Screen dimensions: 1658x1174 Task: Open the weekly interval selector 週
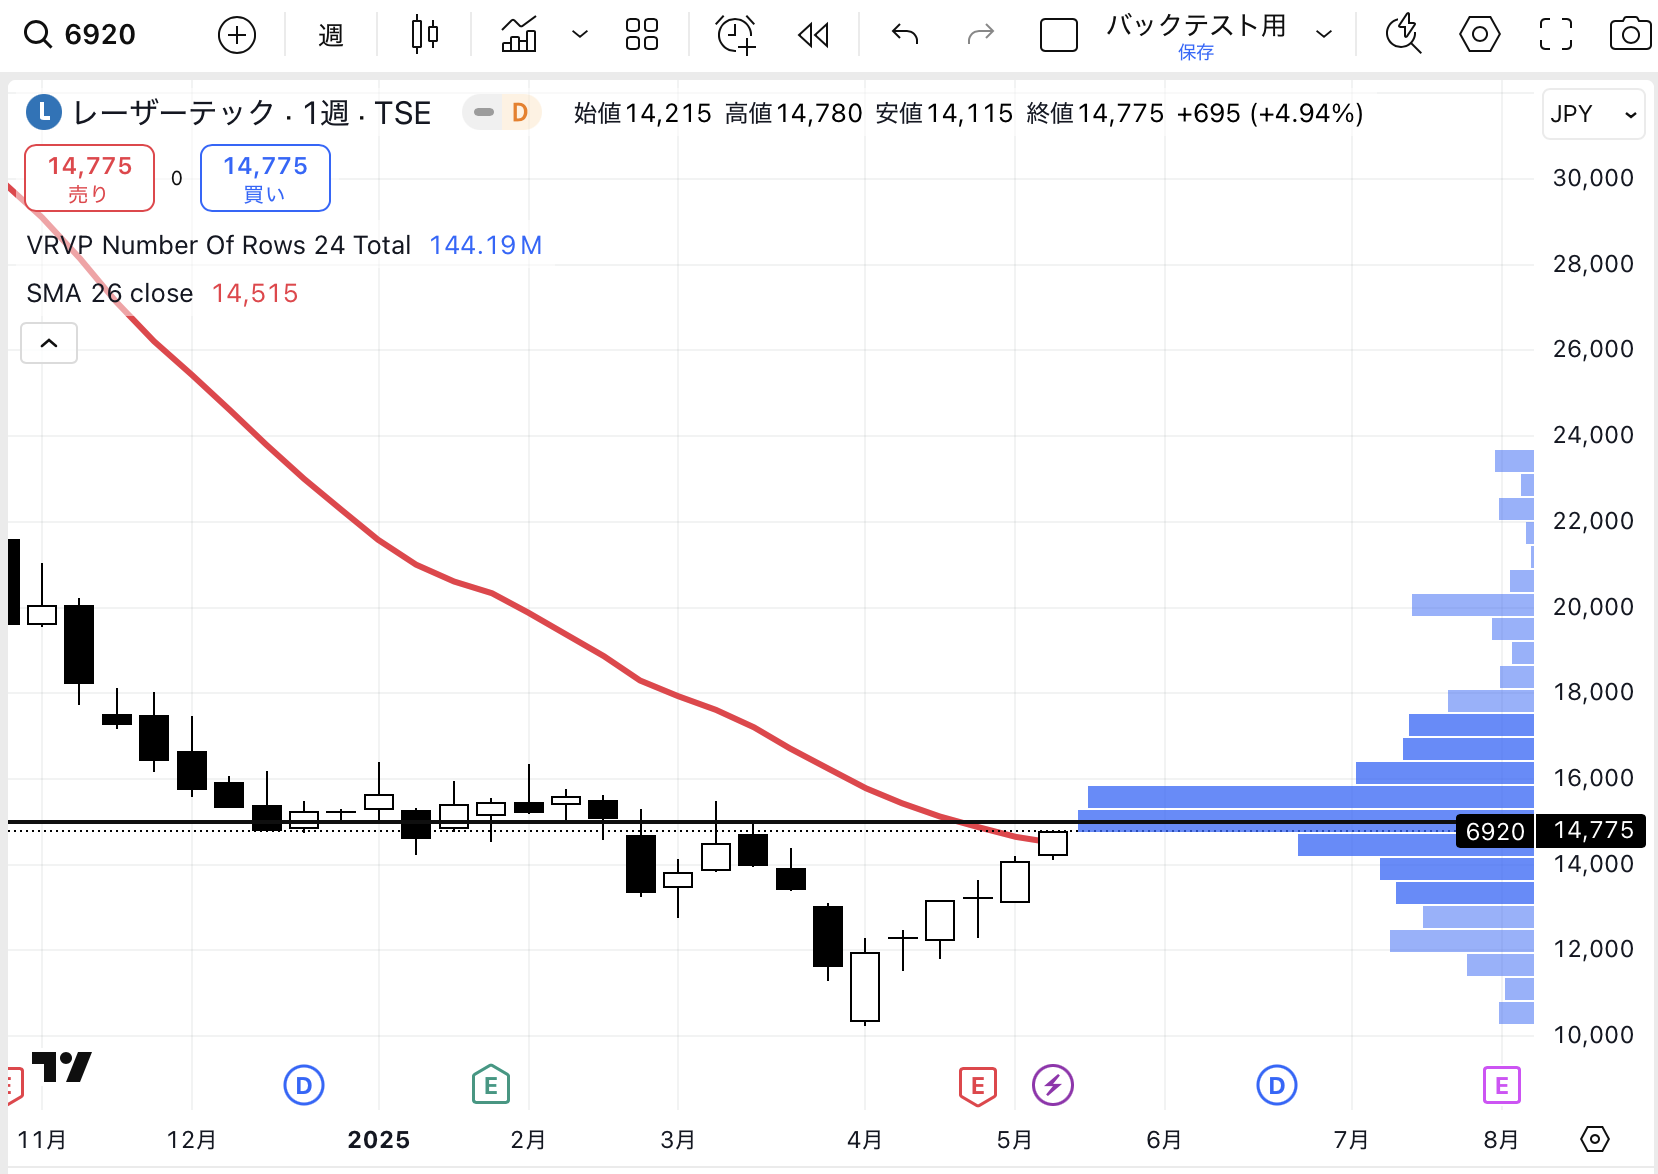click(331, 36)
